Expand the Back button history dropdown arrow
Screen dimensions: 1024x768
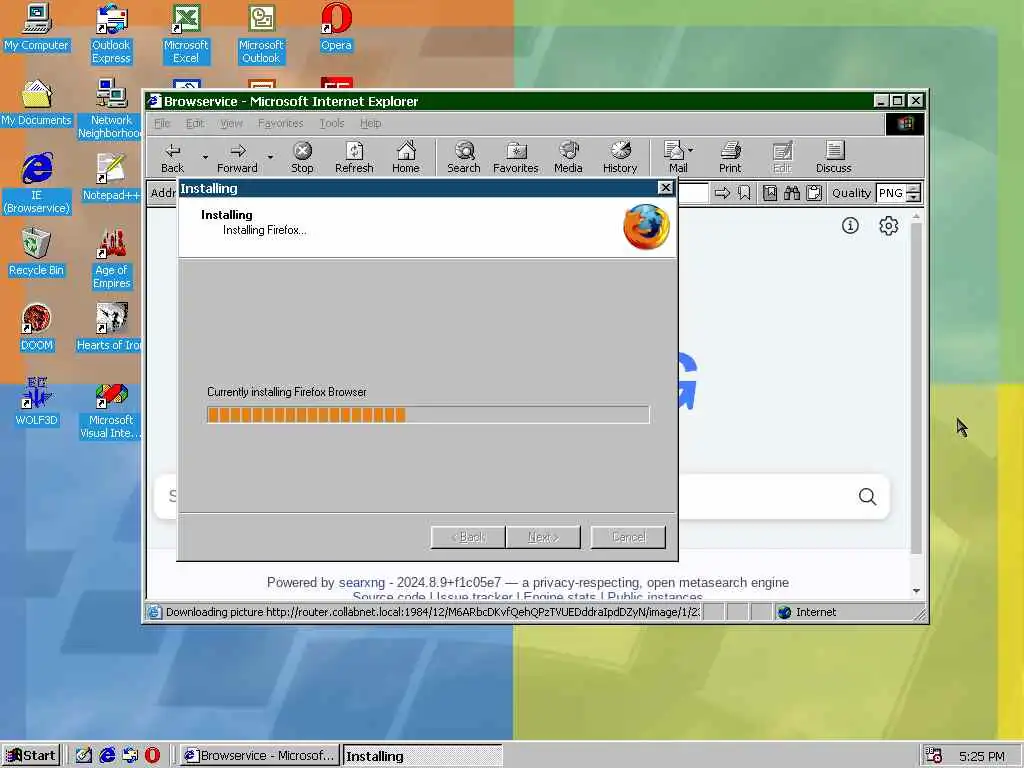tap(204, 157)
